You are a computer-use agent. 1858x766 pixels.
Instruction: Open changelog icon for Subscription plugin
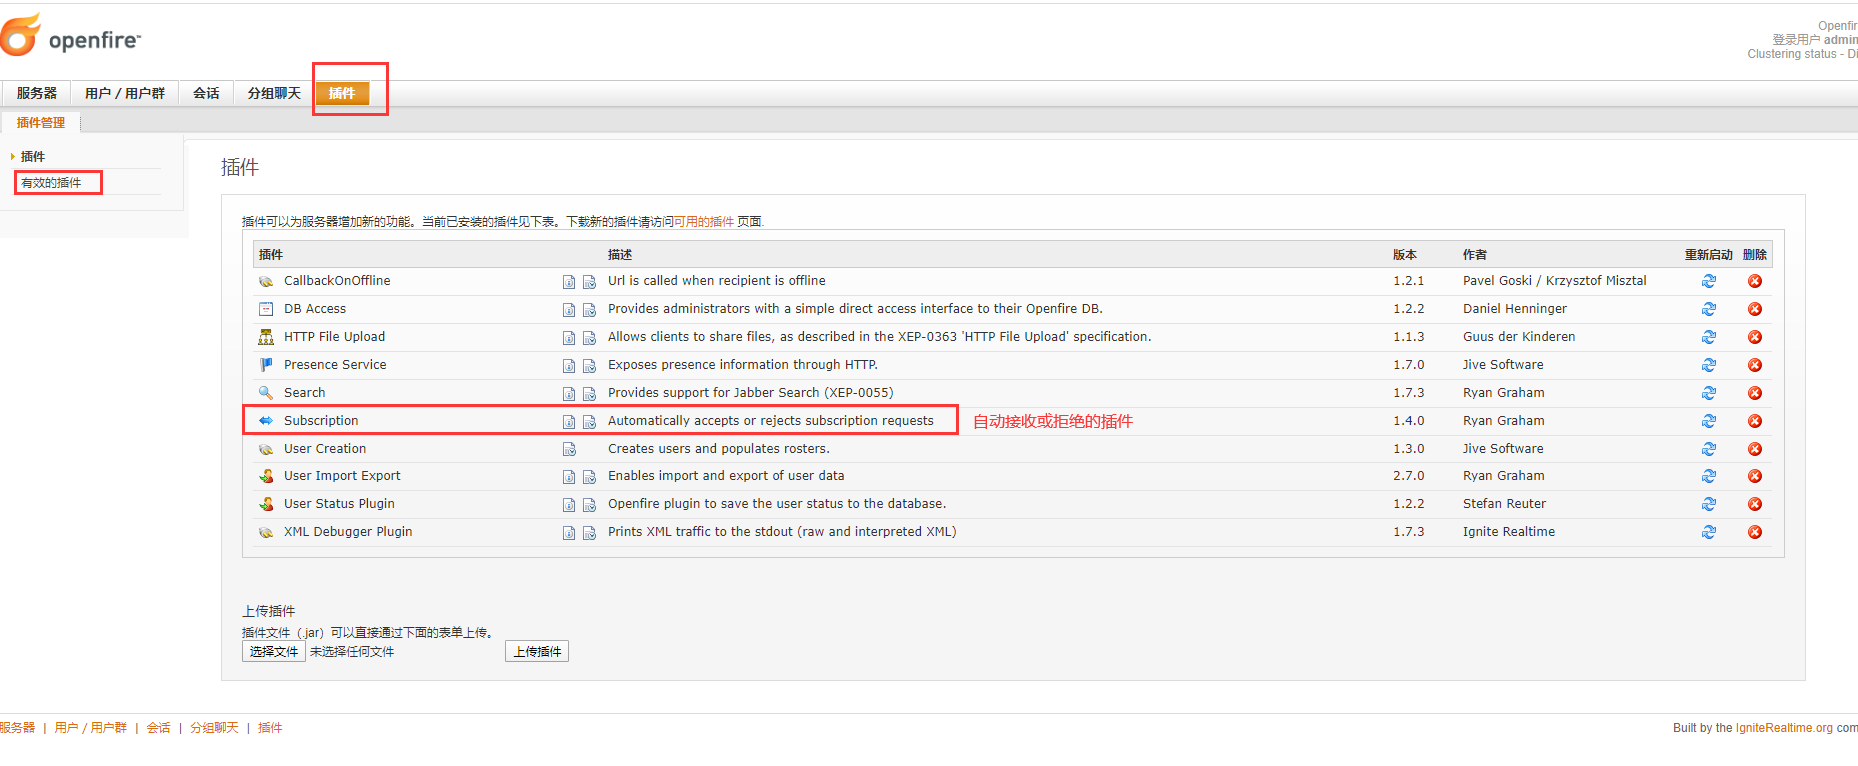[x=589, y=422]
